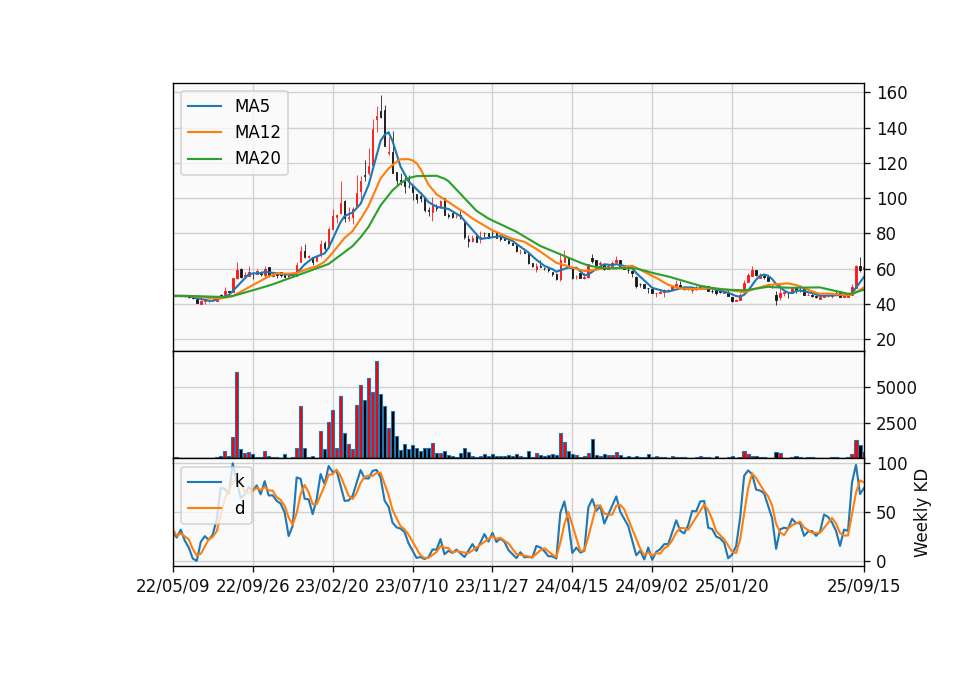Click the MA12 legend label
Viewport: 960px width, 690px height.
click(x=257, y=132)
